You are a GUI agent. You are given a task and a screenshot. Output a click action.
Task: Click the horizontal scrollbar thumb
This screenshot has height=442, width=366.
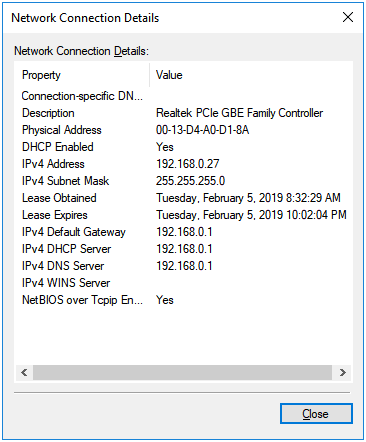[182, 372]
